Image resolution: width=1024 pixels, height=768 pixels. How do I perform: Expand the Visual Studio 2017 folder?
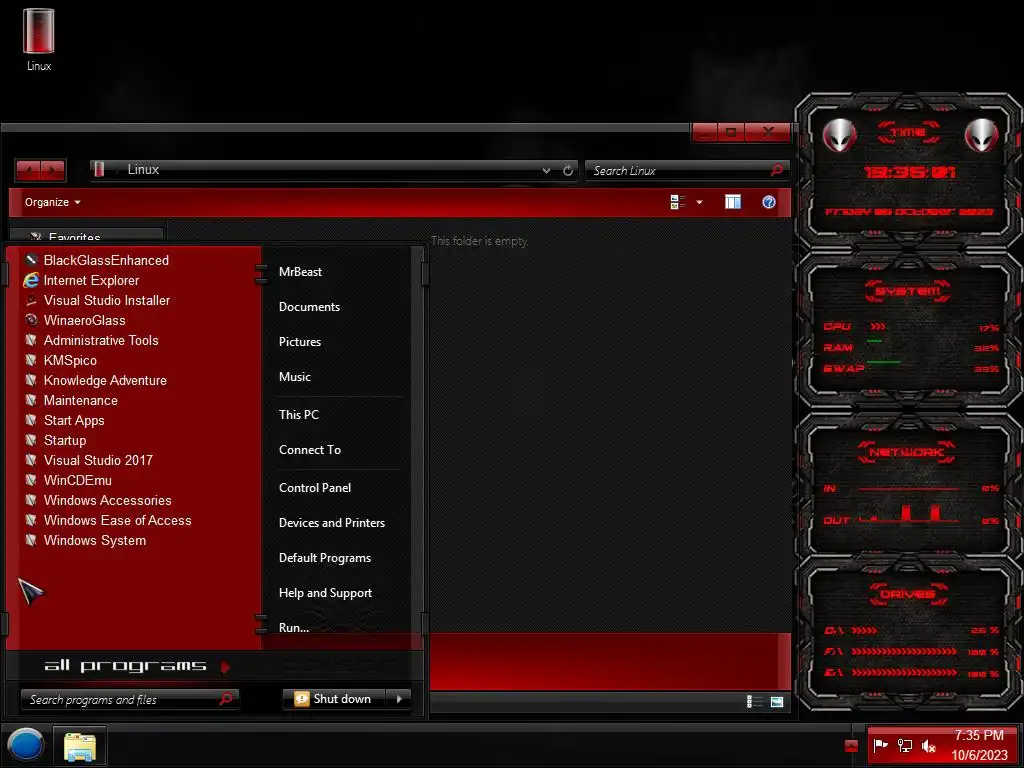(x=98, y=460)
